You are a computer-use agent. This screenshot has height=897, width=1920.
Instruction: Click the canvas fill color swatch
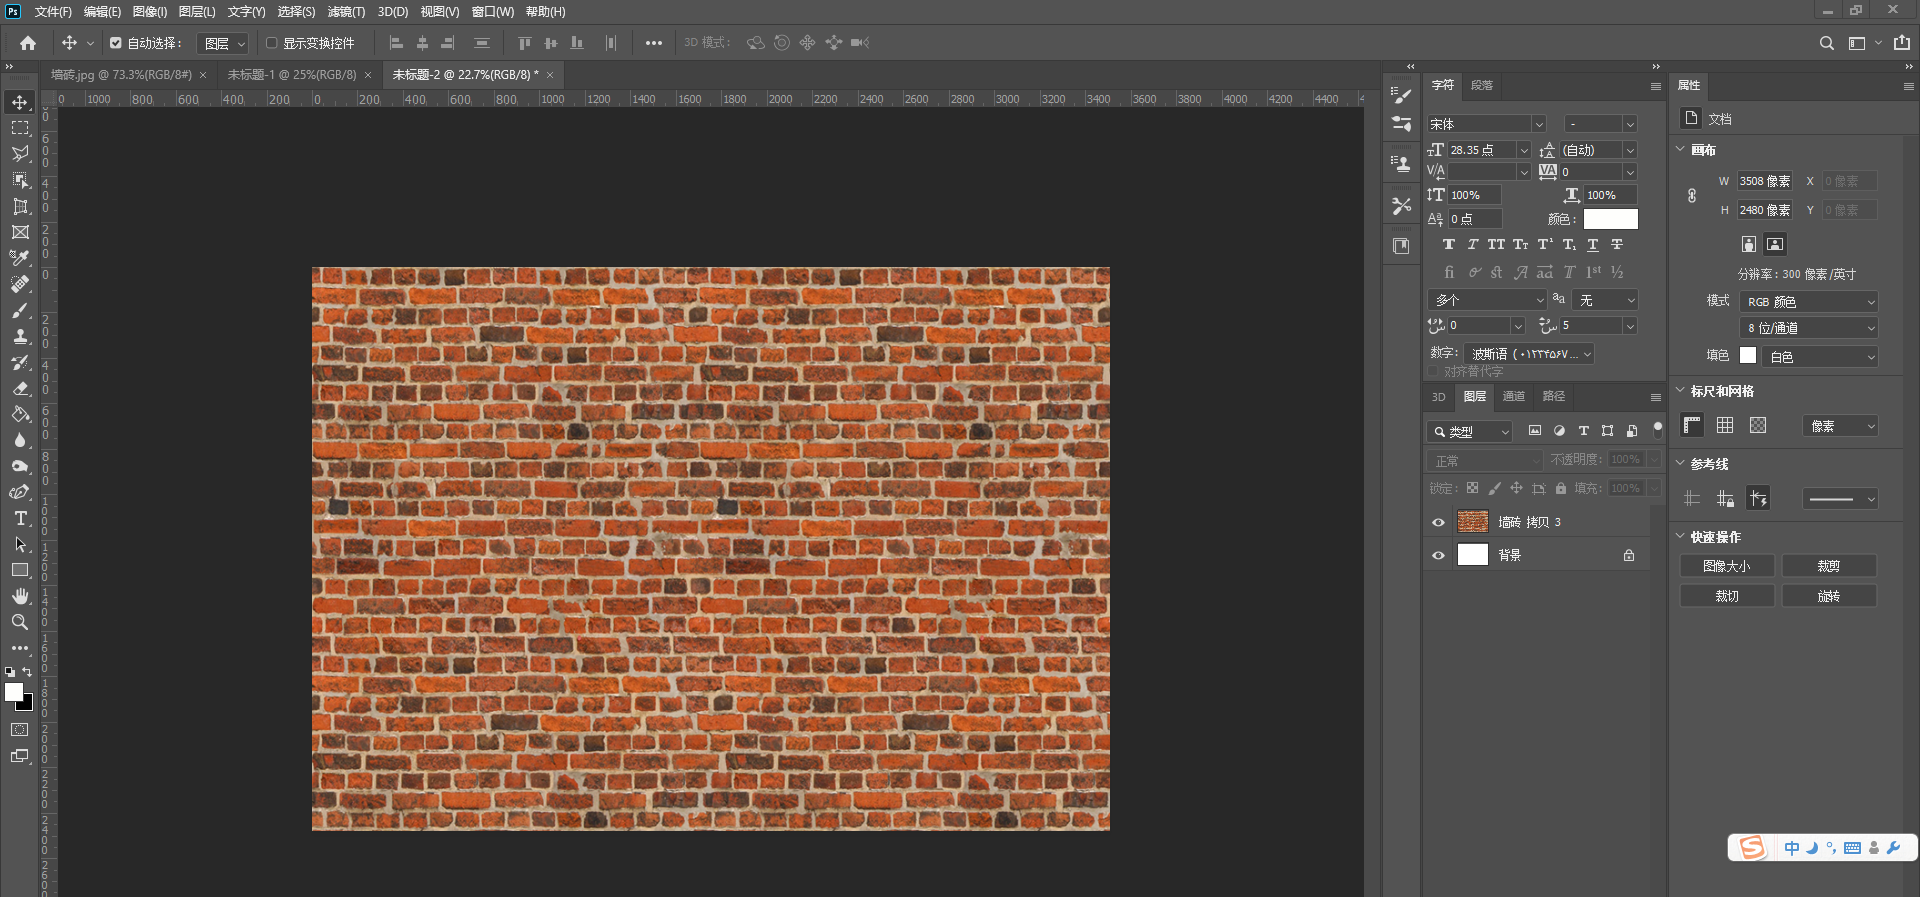pyautogui.click(x=1748, y=355)
